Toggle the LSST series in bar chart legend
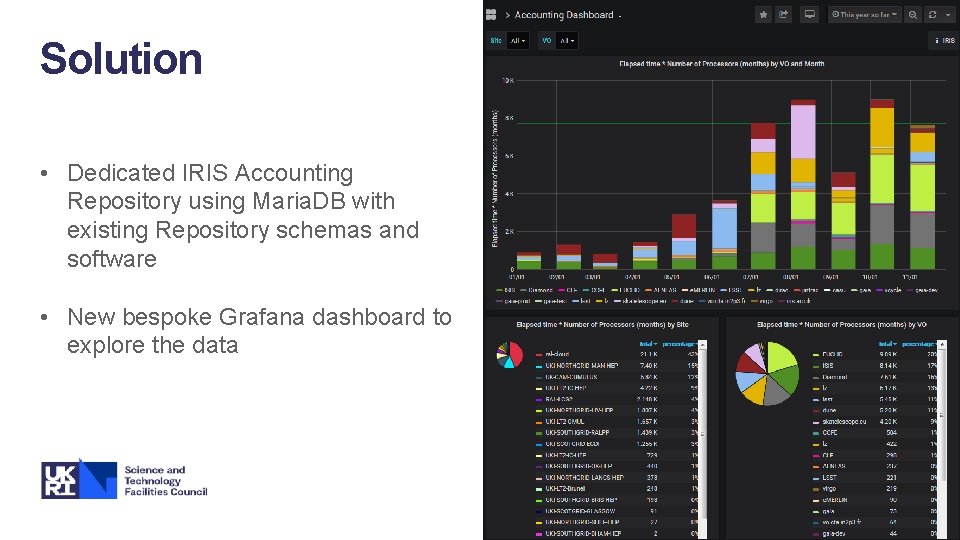Viewport: 960px width, 540px height. (732, 290)
